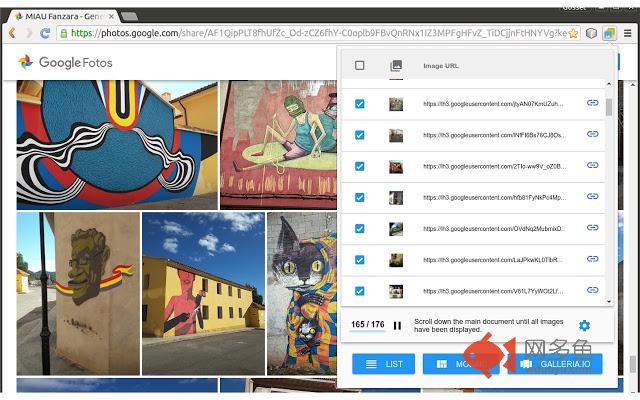640x400 pixels.
Task: Click the image list scrollbar thumb
Action: tap(609, 107)
